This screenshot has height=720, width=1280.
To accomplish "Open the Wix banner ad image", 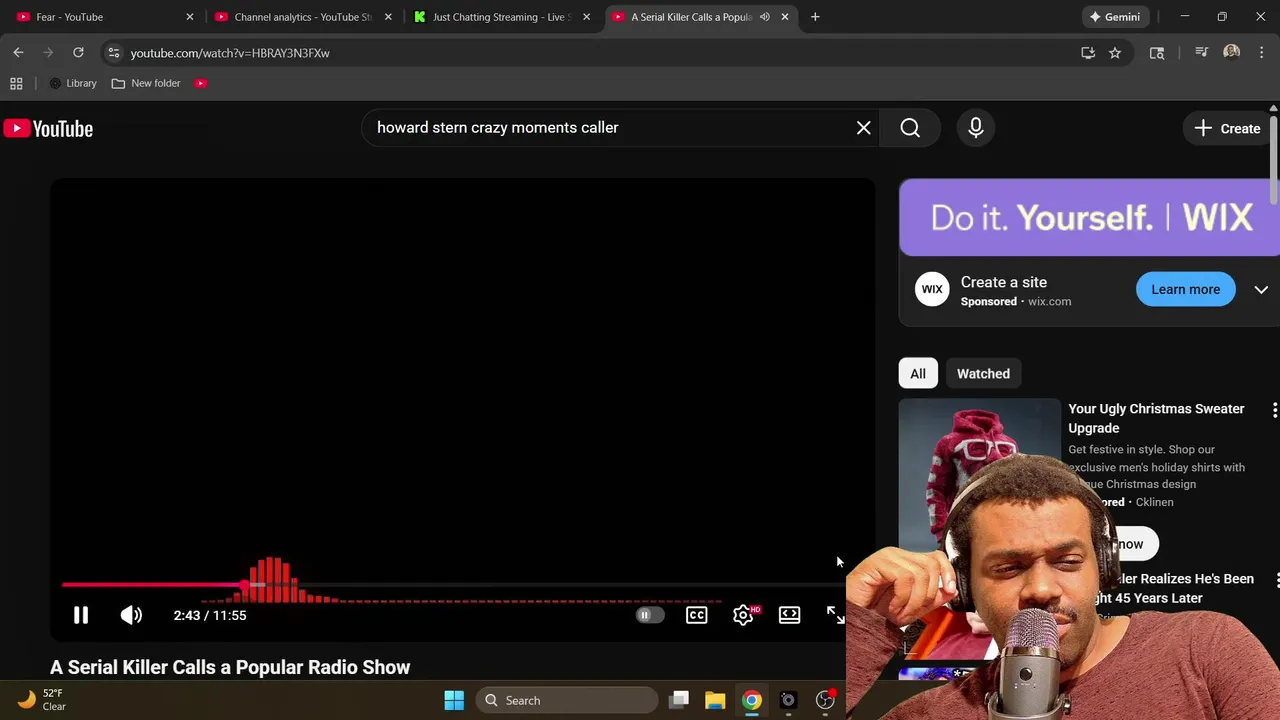I will [x=1089, y=217].
